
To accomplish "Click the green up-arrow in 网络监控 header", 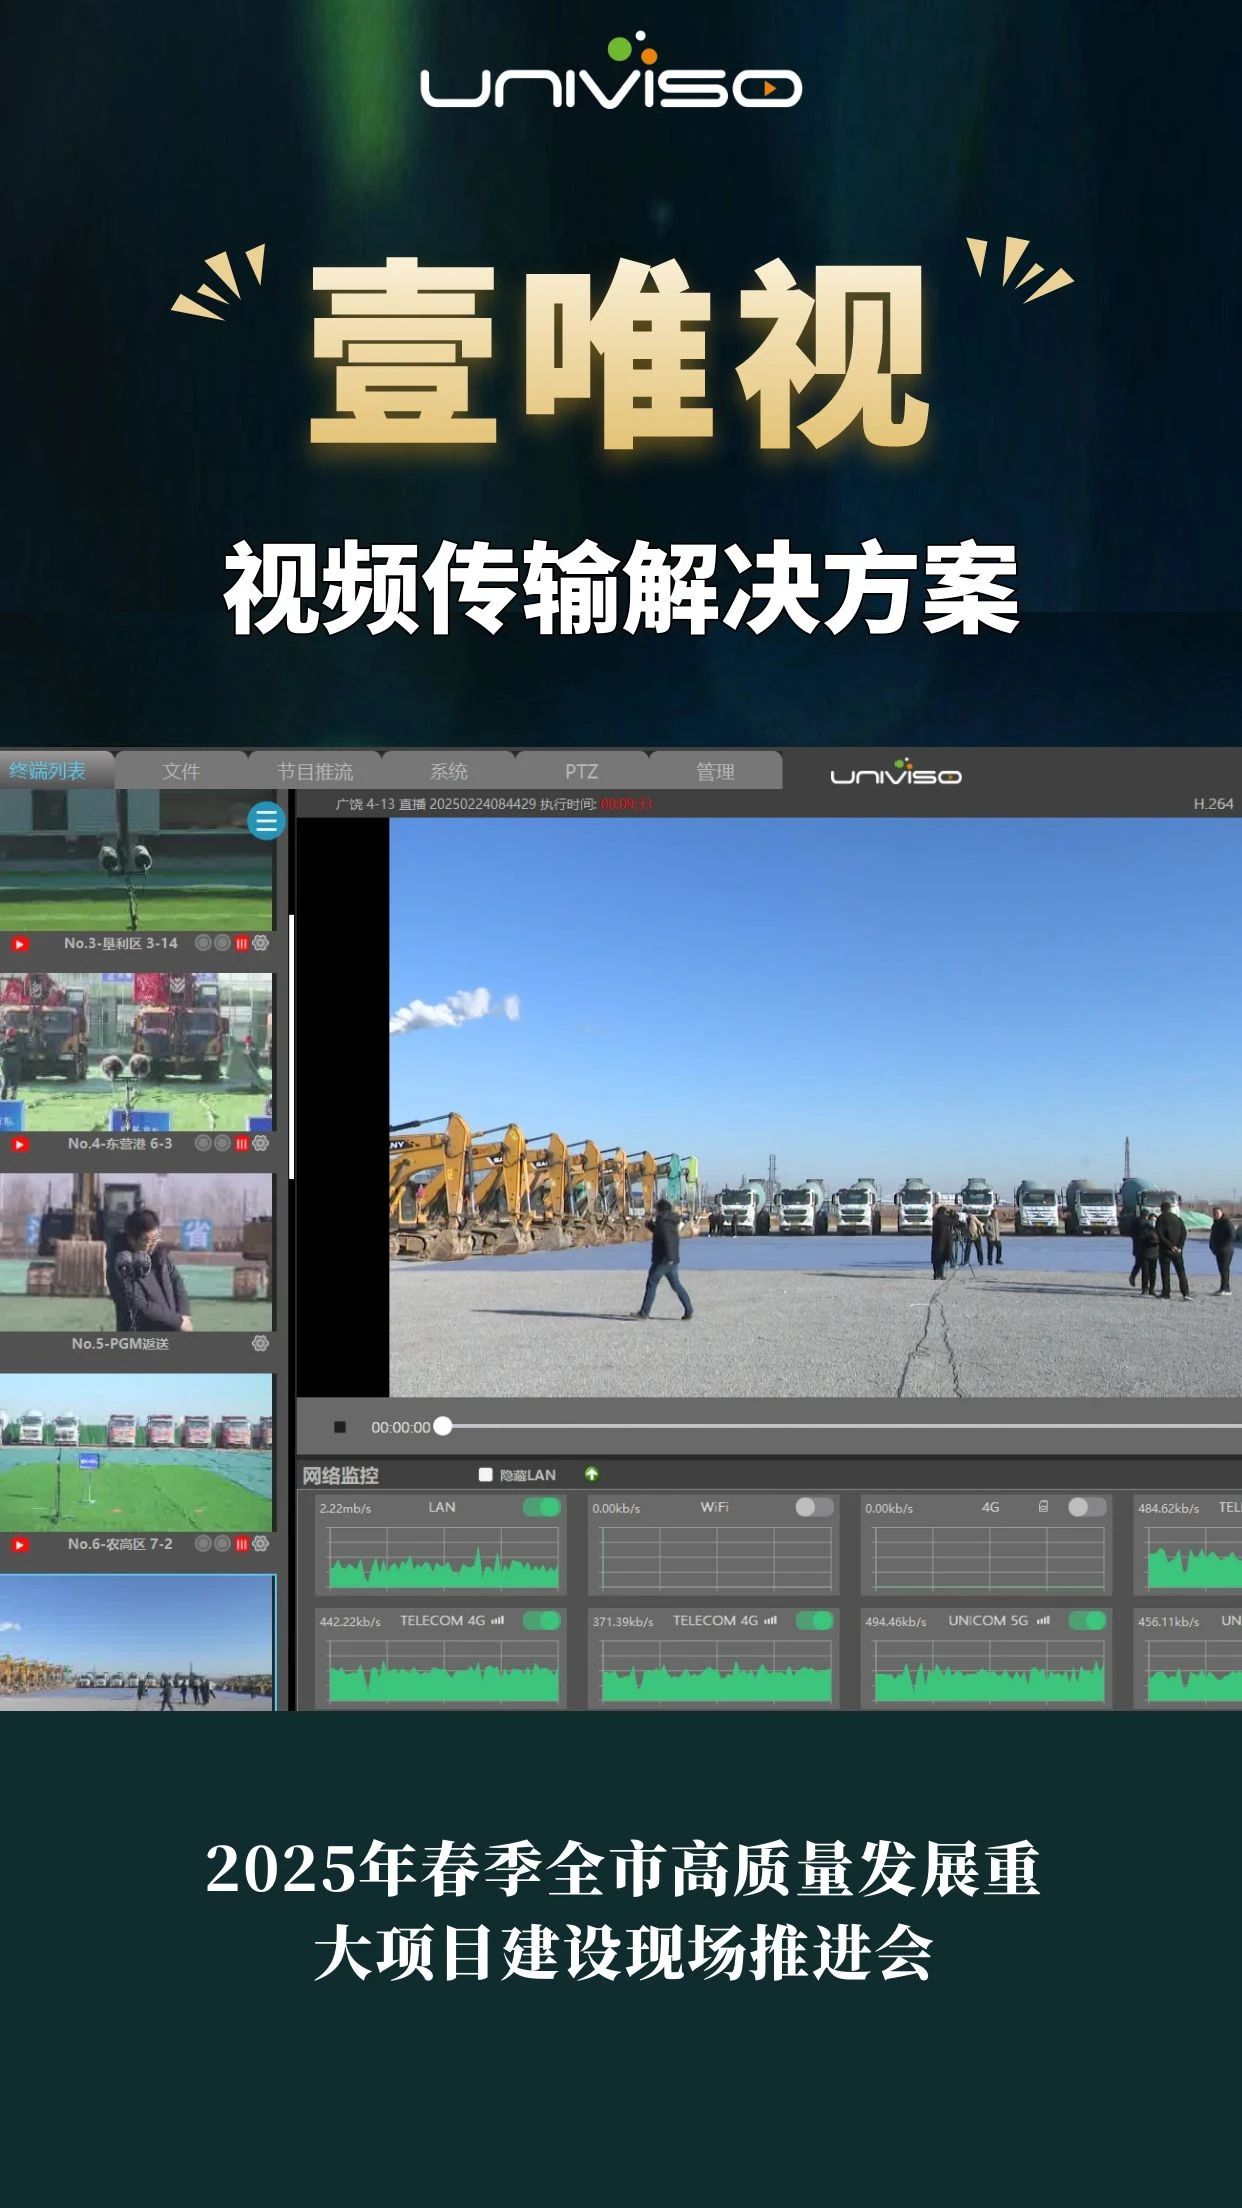I will 592,1474.
